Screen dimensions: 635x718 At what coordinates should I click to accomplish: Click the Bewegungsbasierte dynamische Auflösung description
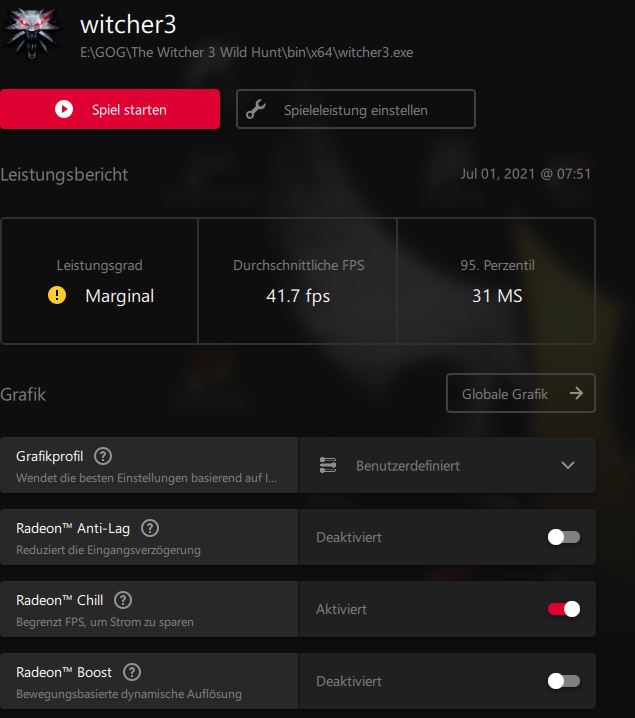[129, 694]
